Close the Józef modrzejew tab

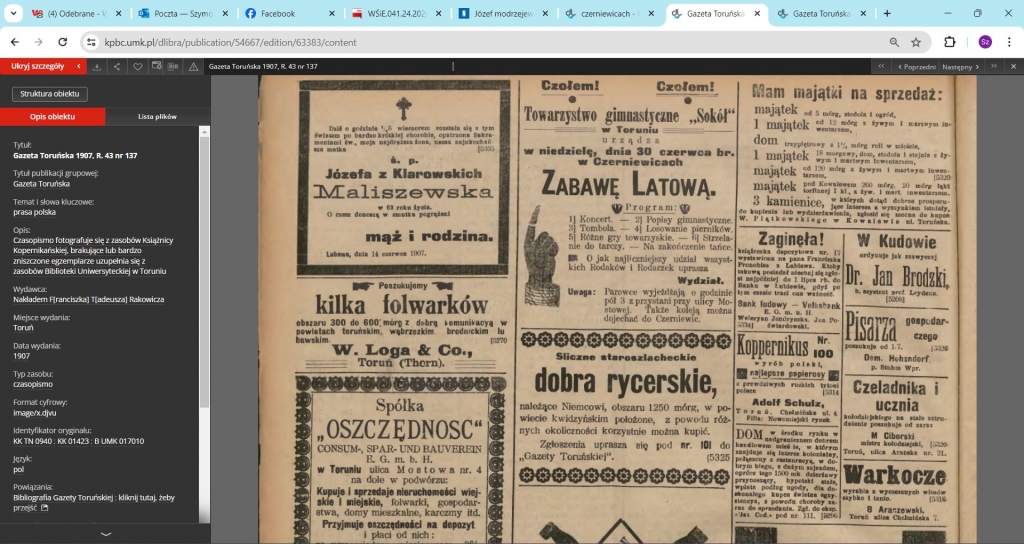[545, 13]
